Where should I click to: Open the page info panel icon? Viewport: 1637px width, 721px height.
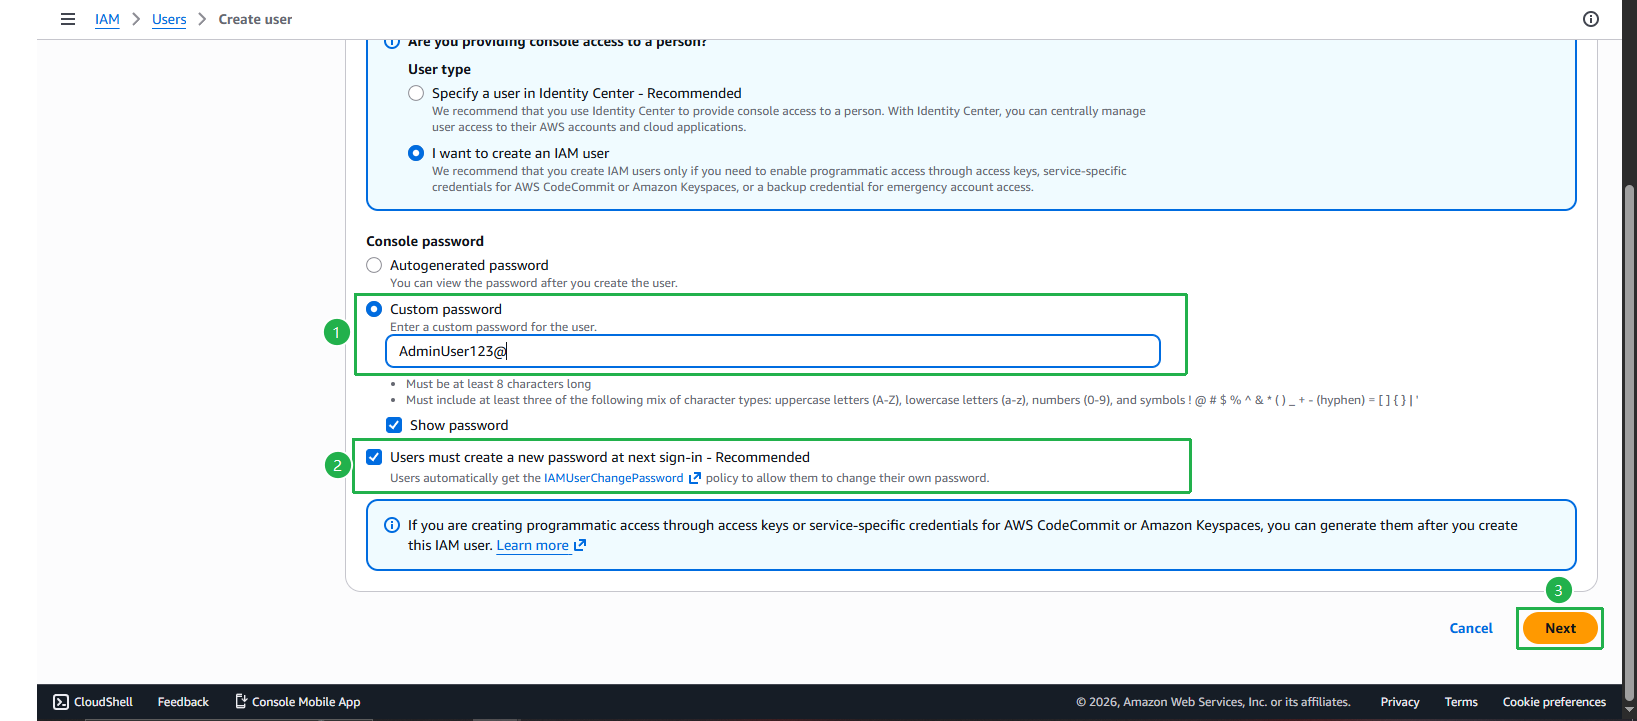coord(1591,19)
